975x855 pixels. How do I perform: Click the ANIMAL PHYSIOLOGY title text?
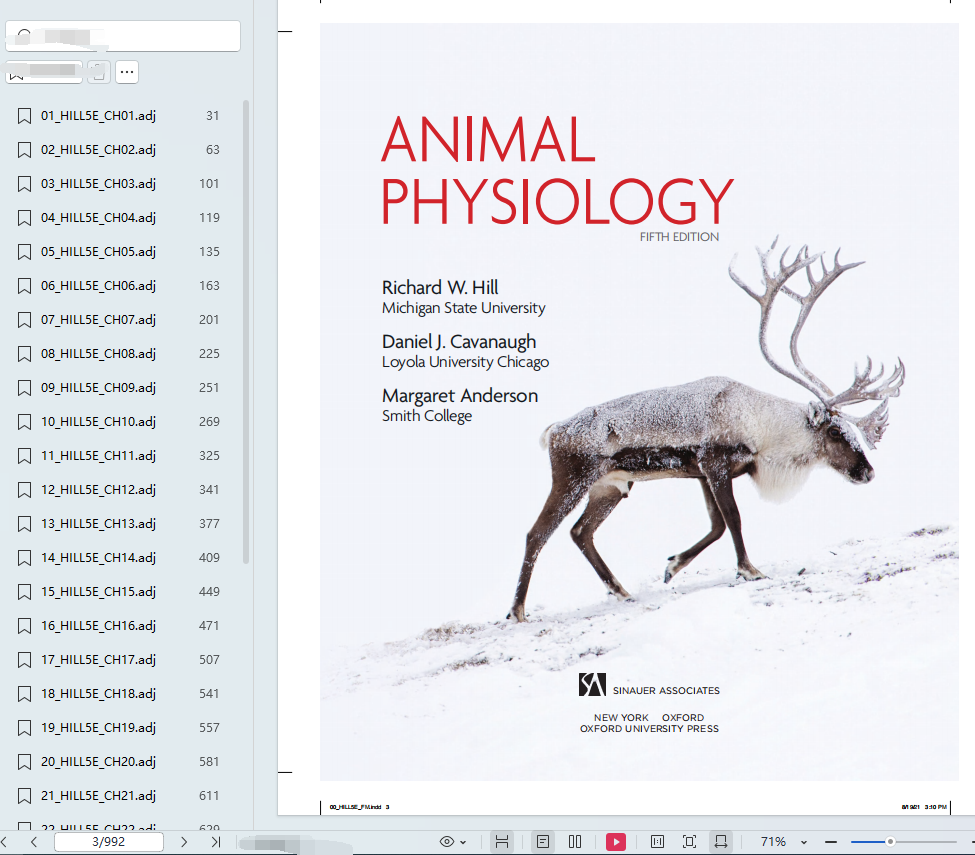[x=557, y=170]
